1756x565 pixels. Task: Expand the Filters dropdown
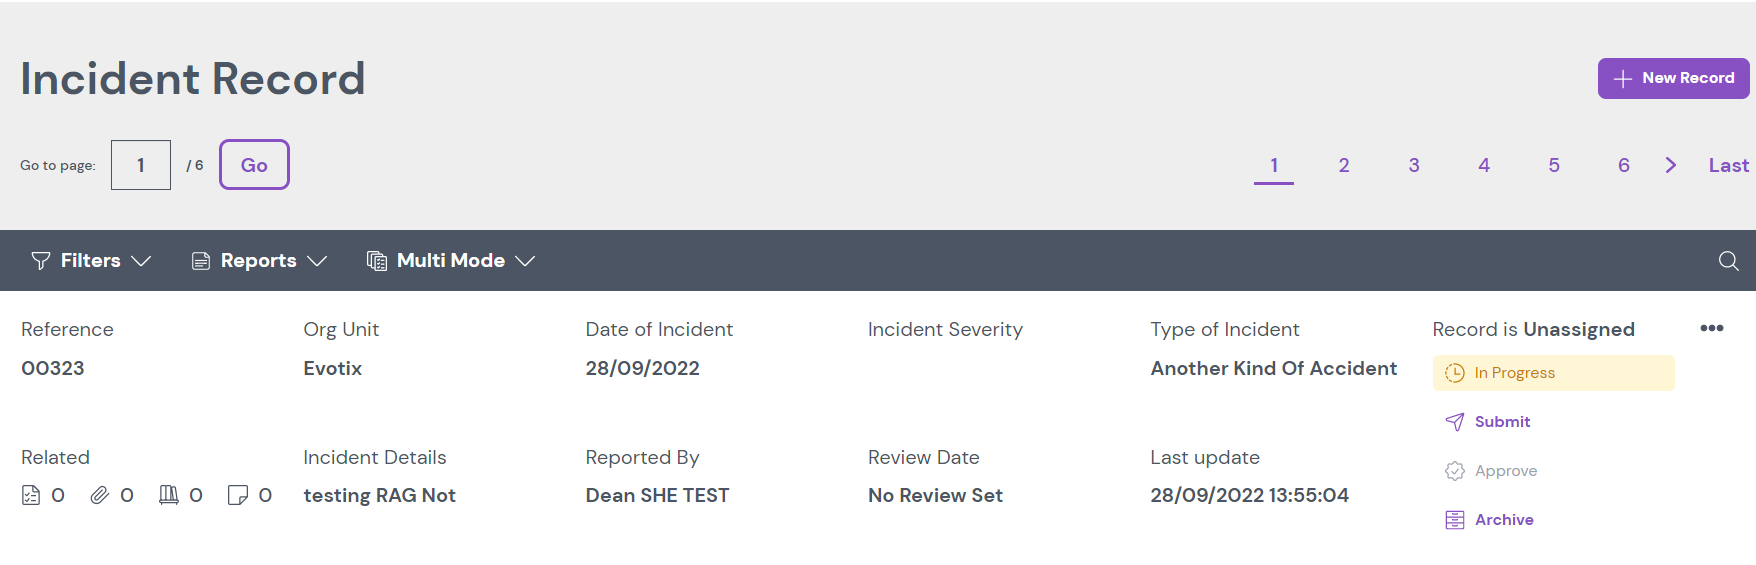[91, 261]
